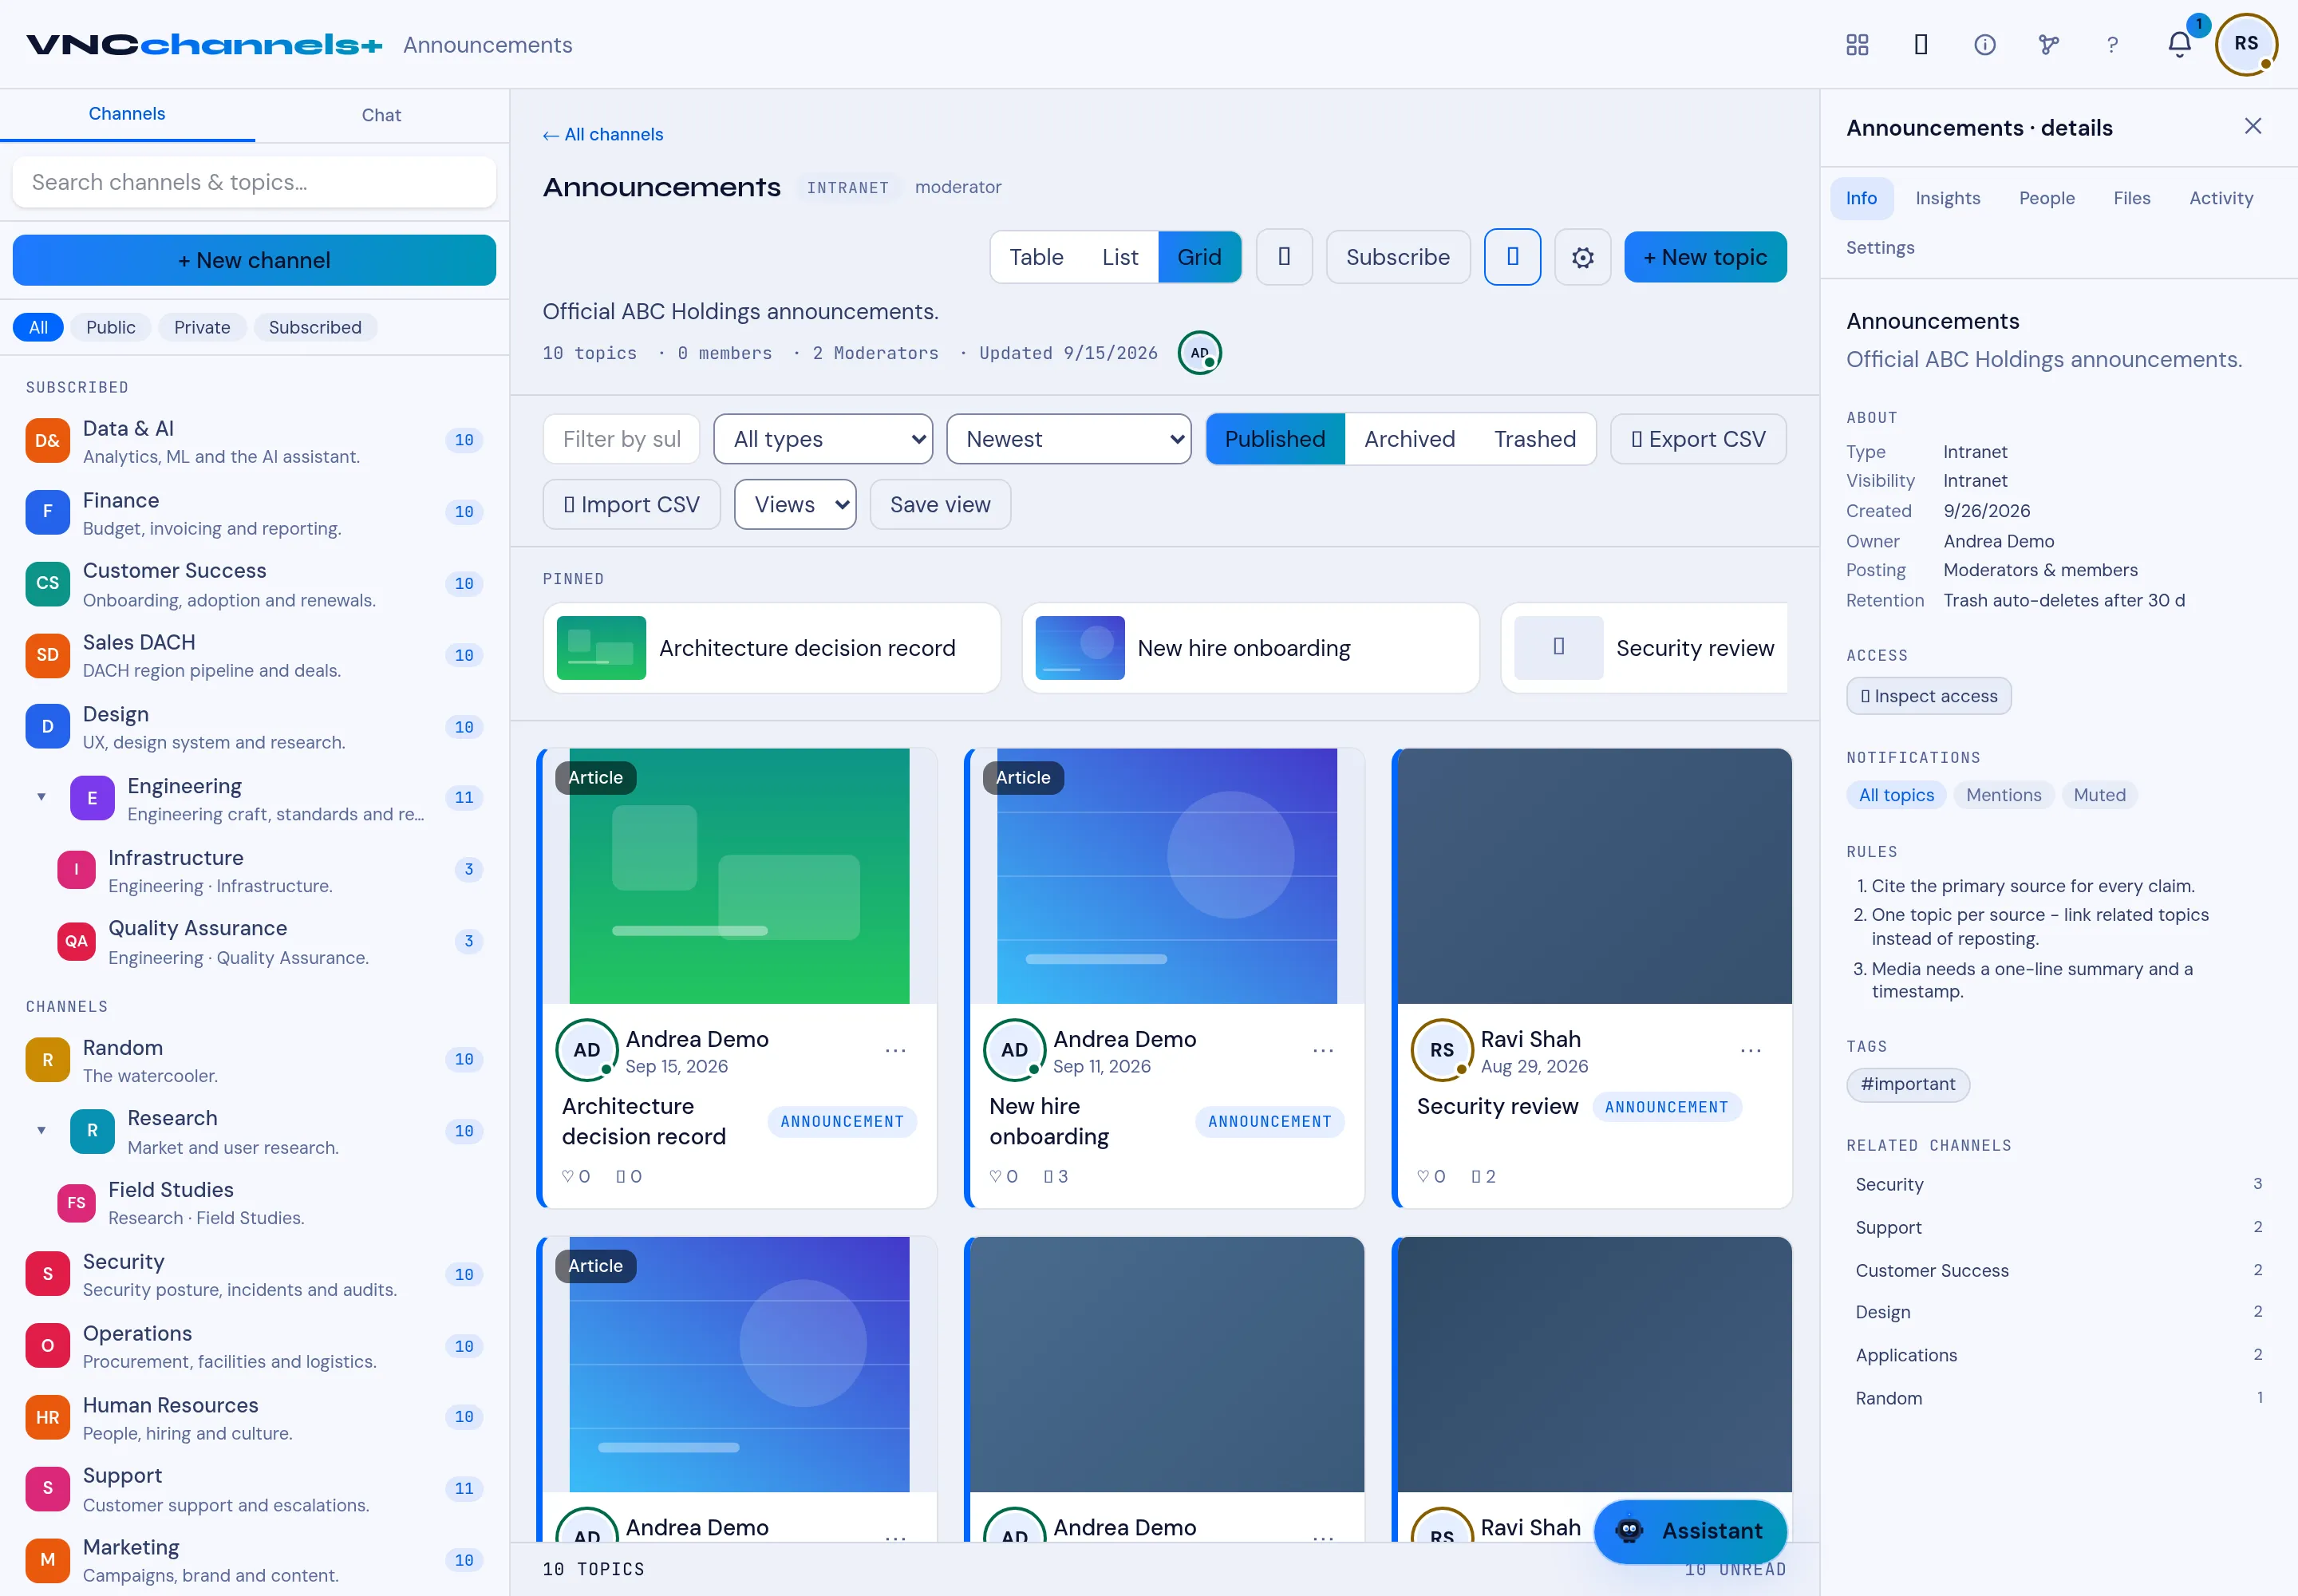Viewport: 2298px width, 1596px height.
Task: Set notifications to Muted
Action: (x=2099, y=795)
